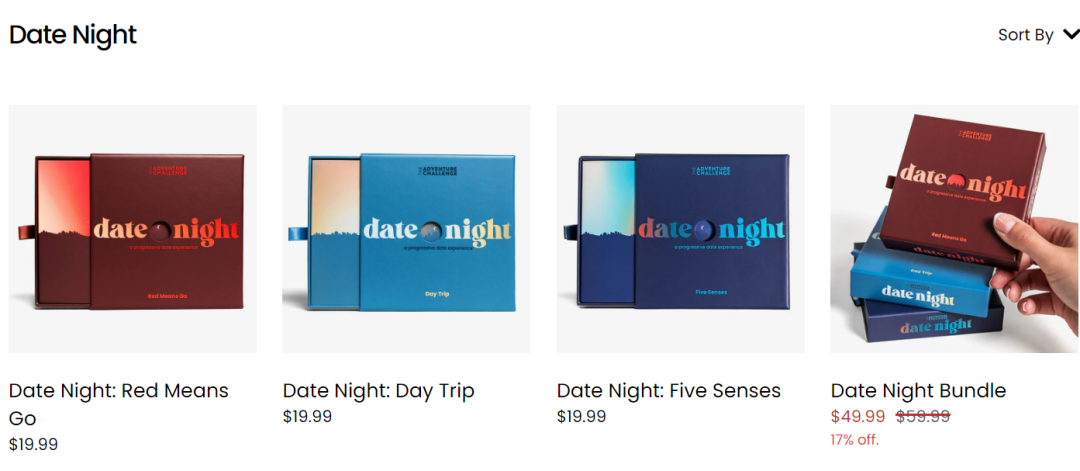The height and width of the screenshot is (471, 1080).
Task: Open the Red Means Go product image
Action: (x=132, y=229)
